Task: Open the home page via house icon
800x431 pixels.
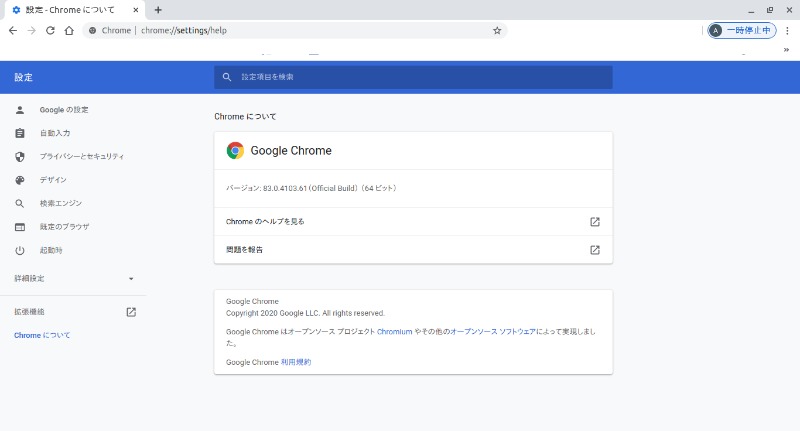Action: click(69, 31)
